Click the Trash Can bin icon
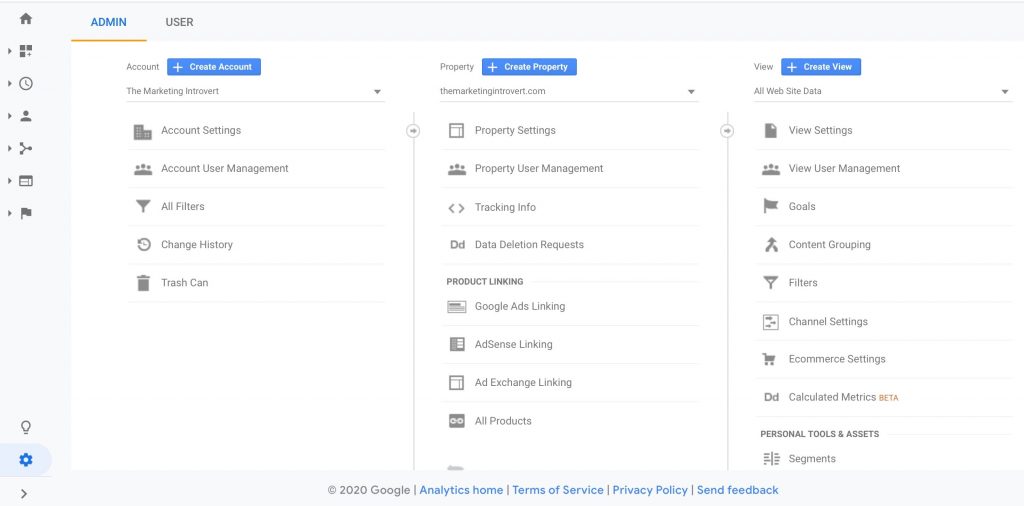 pyautogui.click(x=142, y=283)
